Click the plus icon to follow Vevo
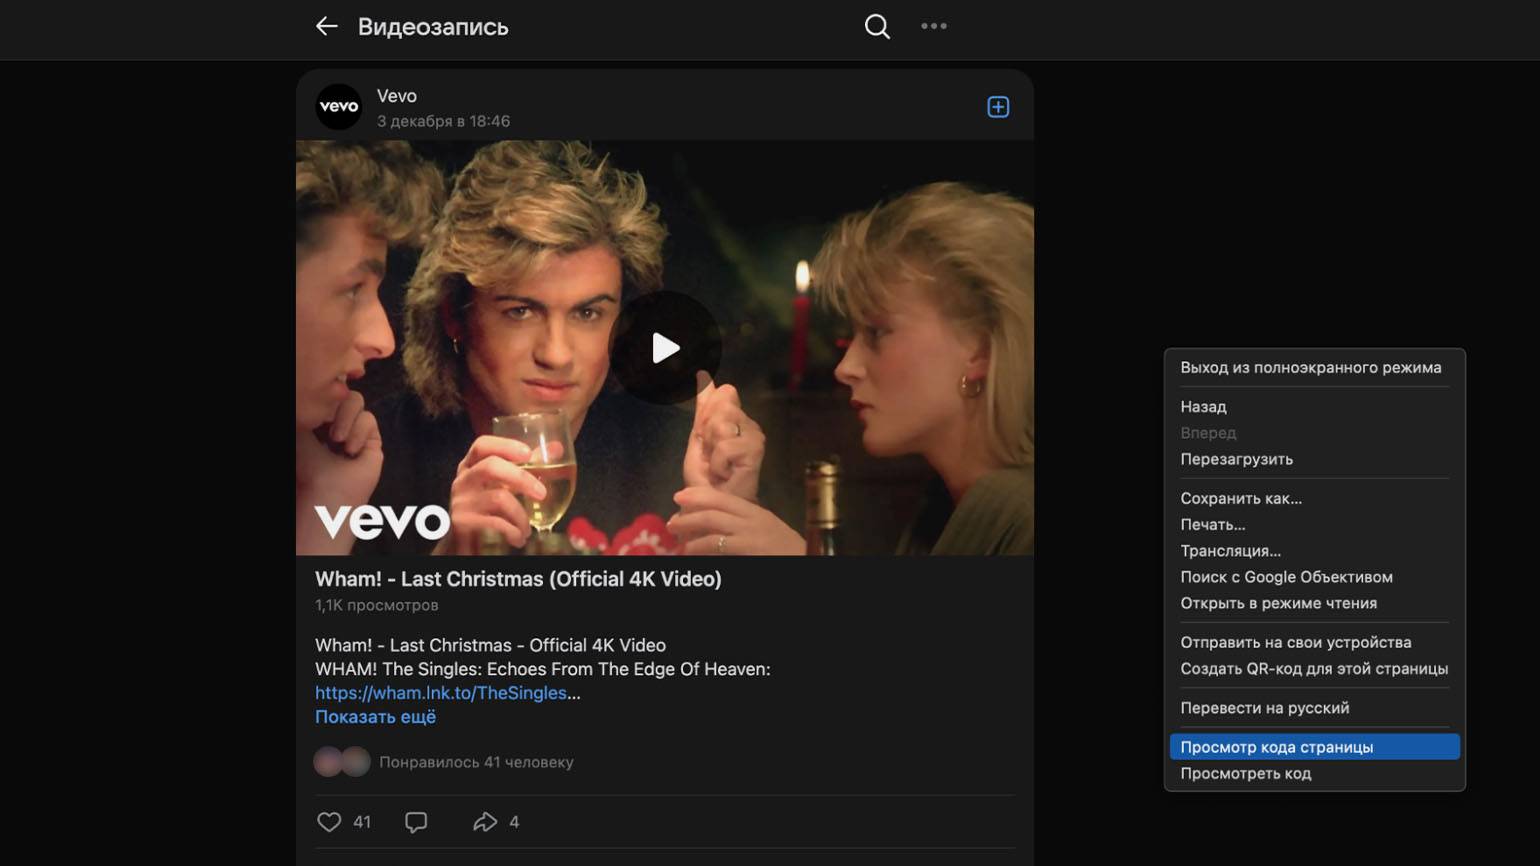This screenshot has height=866, width=1540. pyautogui.click(x=997, y=107)
